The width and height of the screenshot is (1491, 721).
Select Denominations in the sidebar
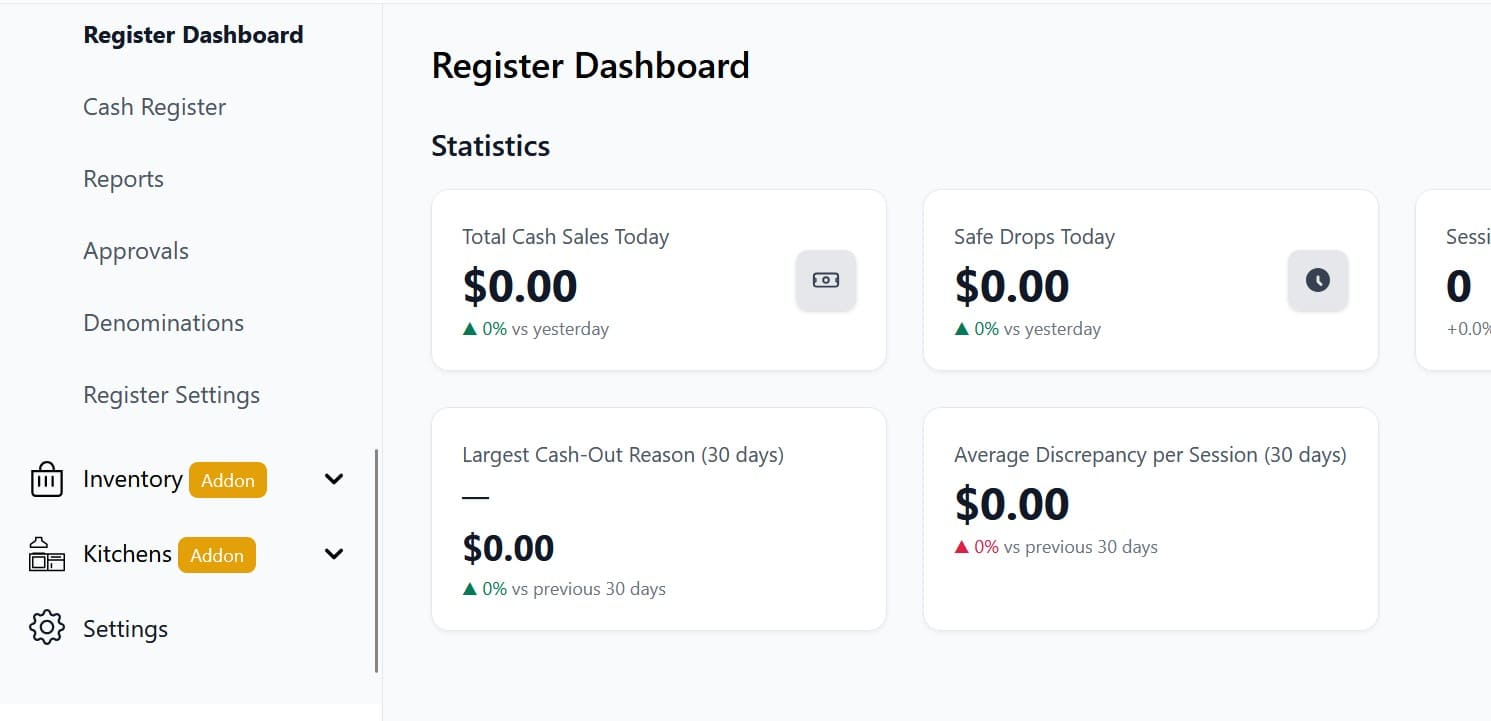(x=163, y=323)
